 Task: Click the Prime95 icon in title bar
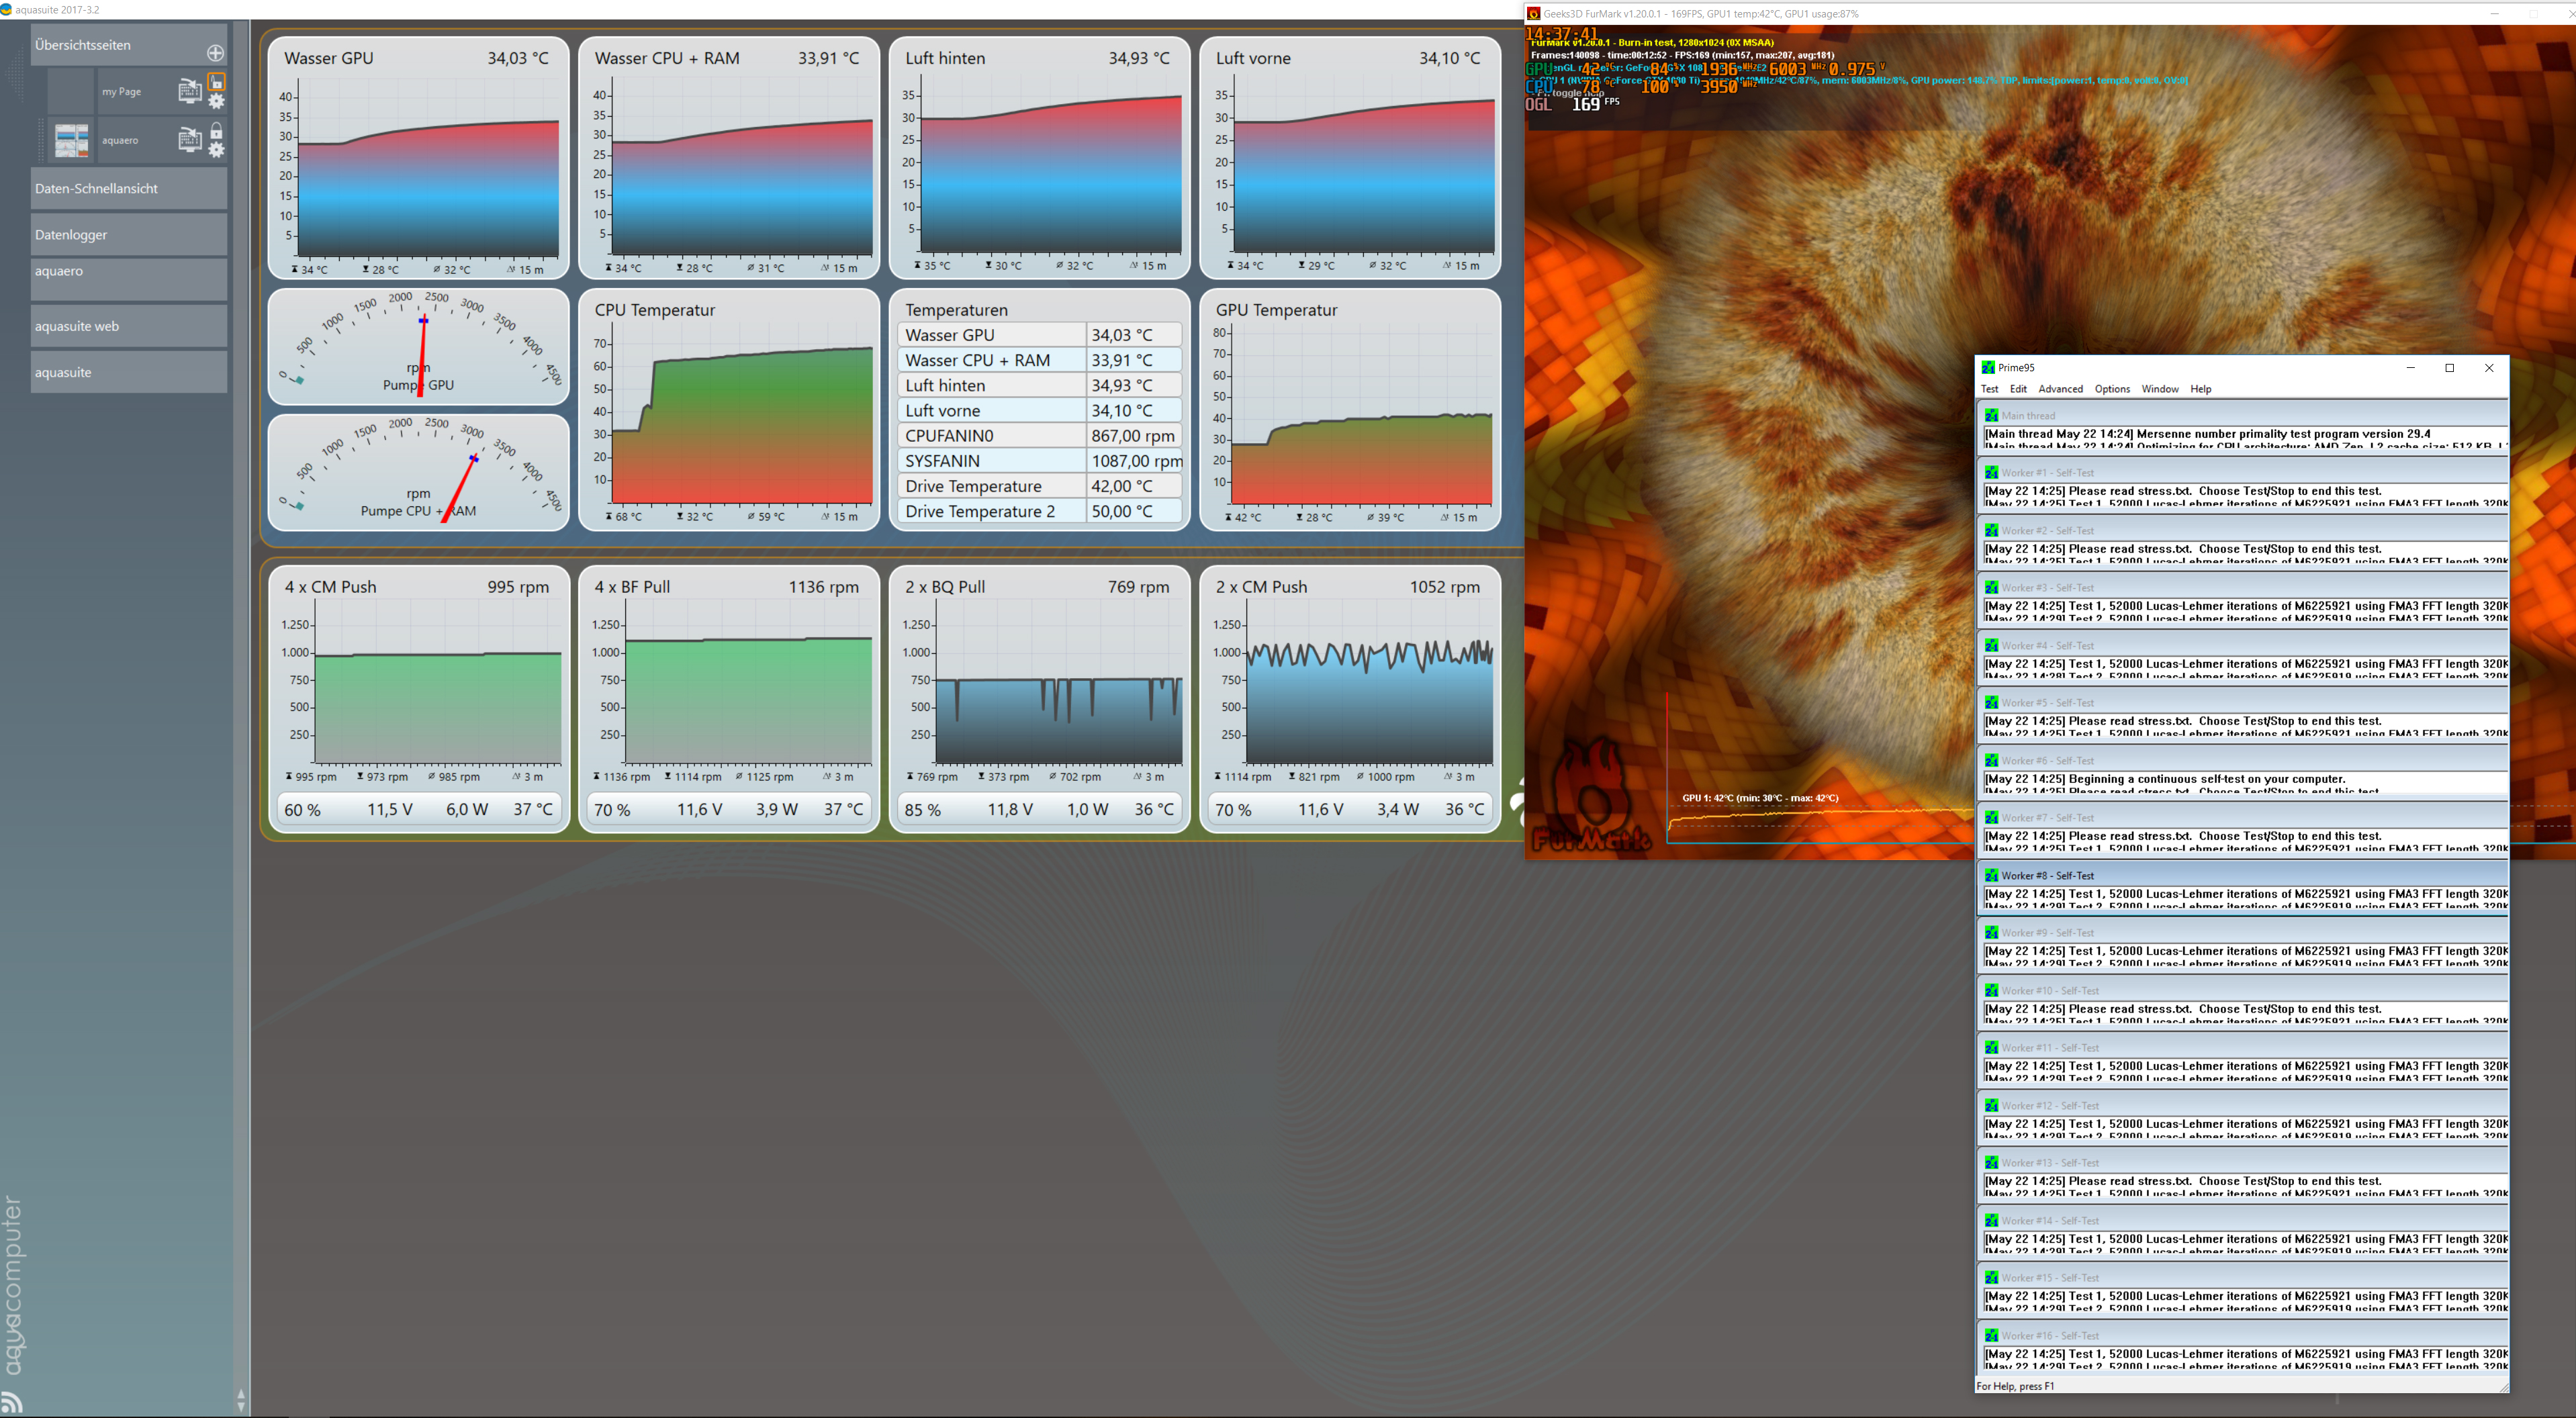pyautogui.click(x=1988, y=367)
